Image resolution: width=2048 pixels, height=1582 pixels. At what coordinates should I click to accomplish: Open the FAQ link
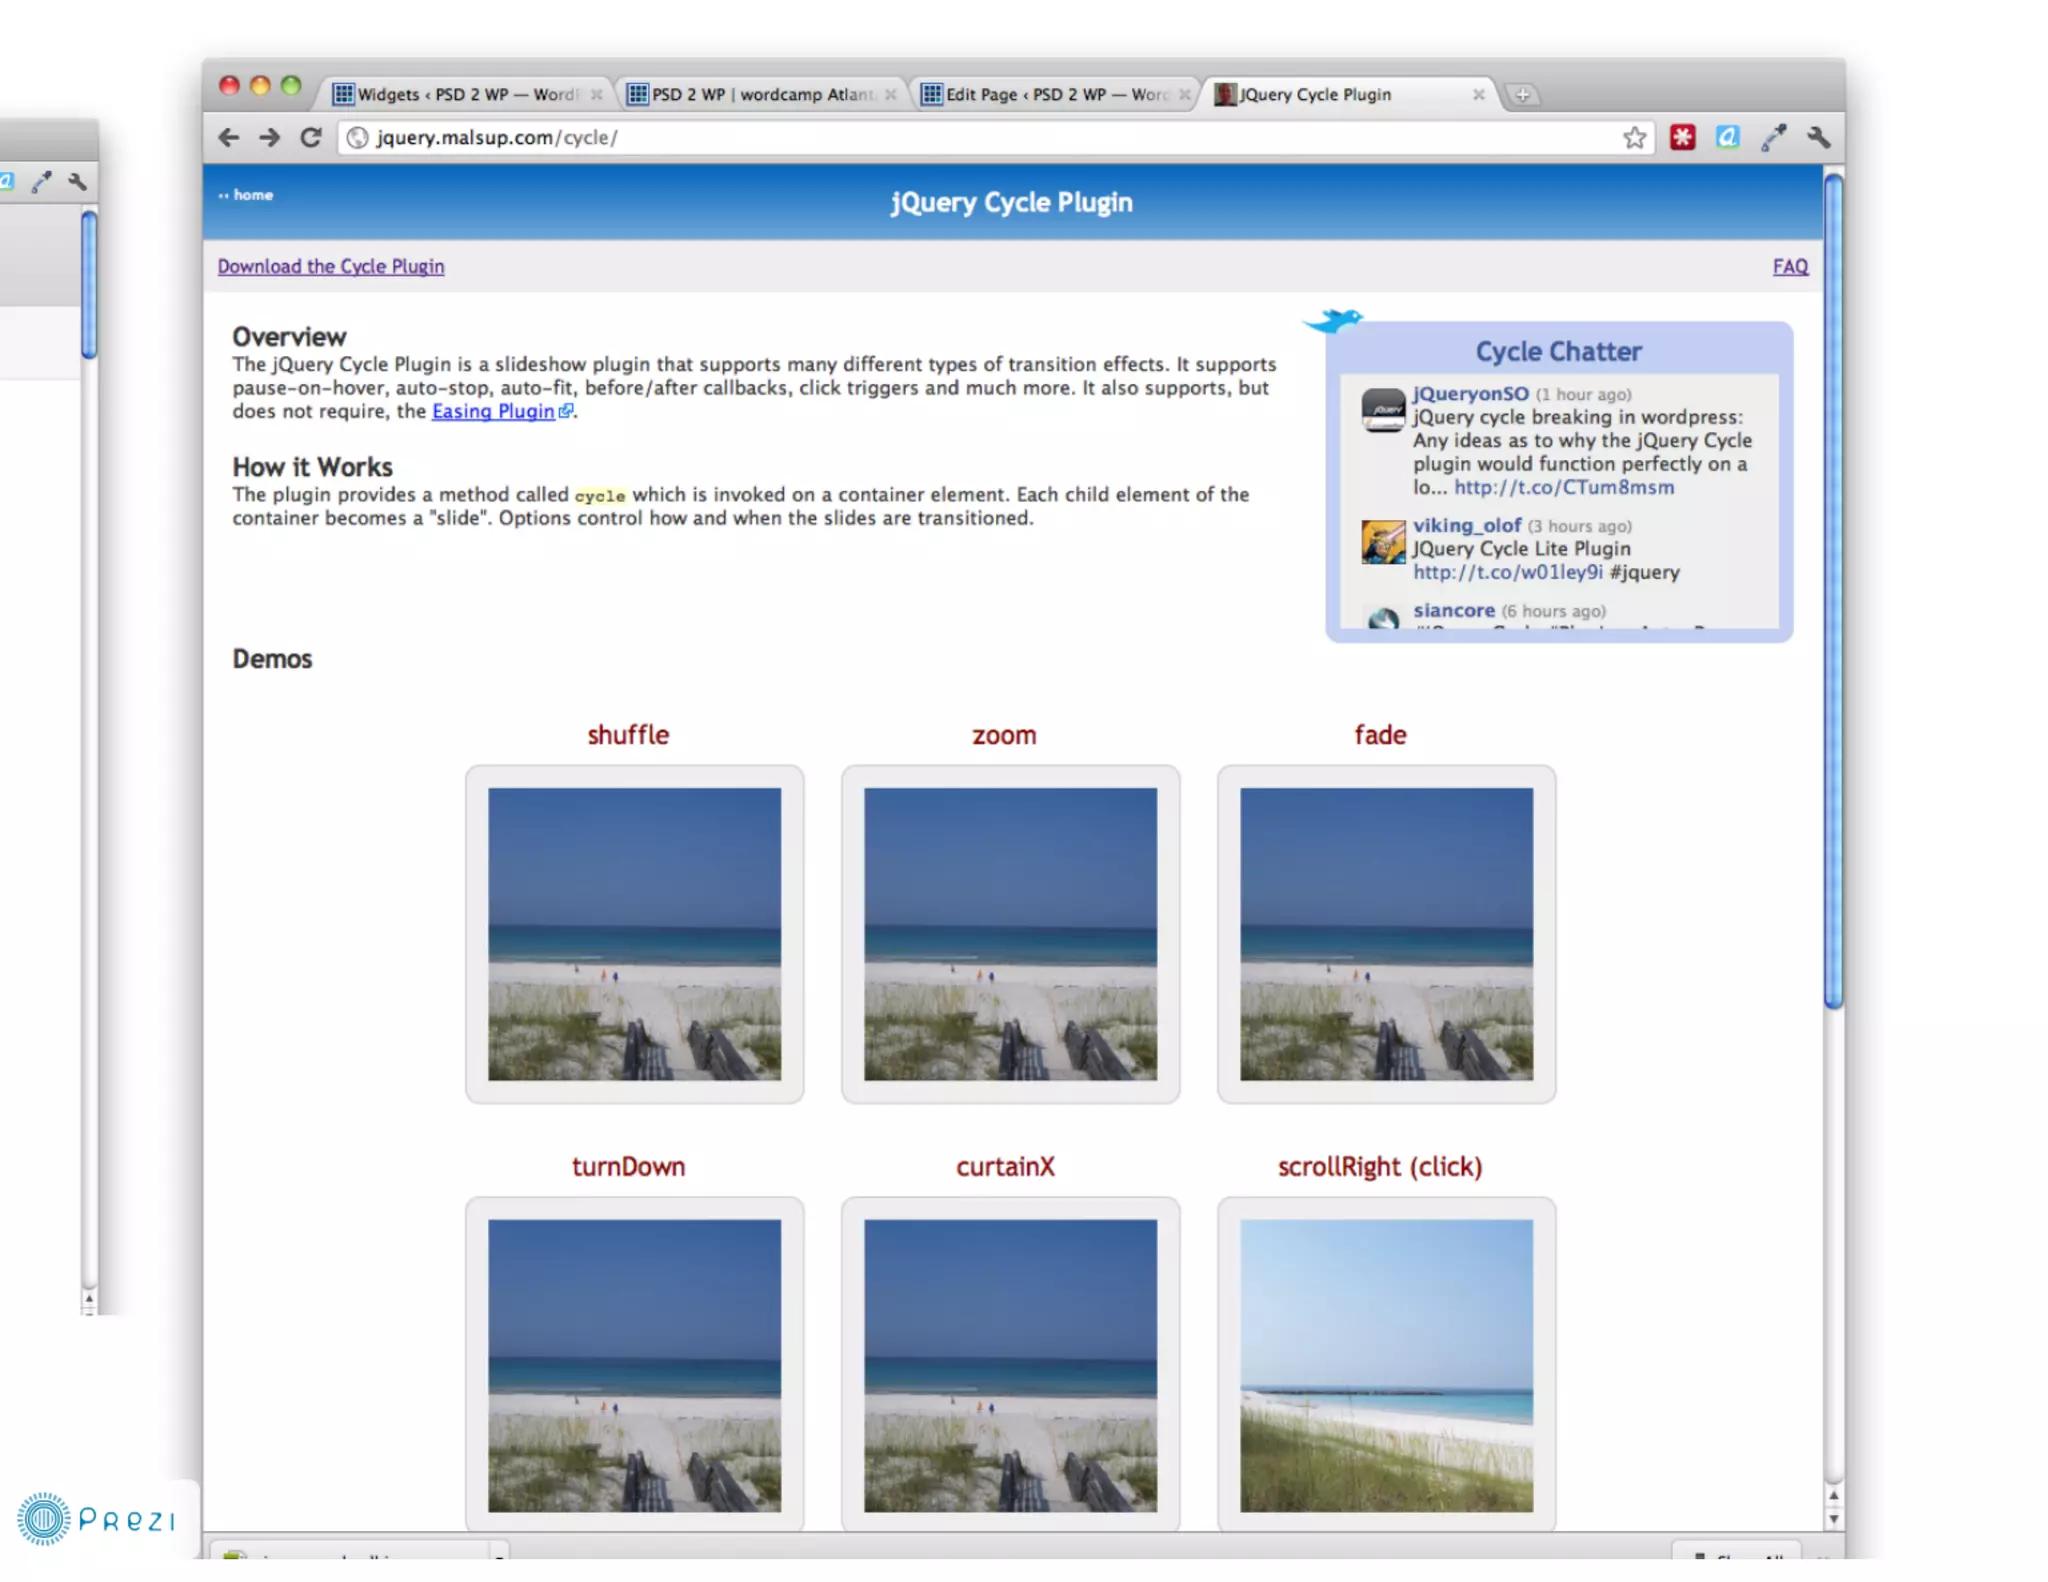1790,267
